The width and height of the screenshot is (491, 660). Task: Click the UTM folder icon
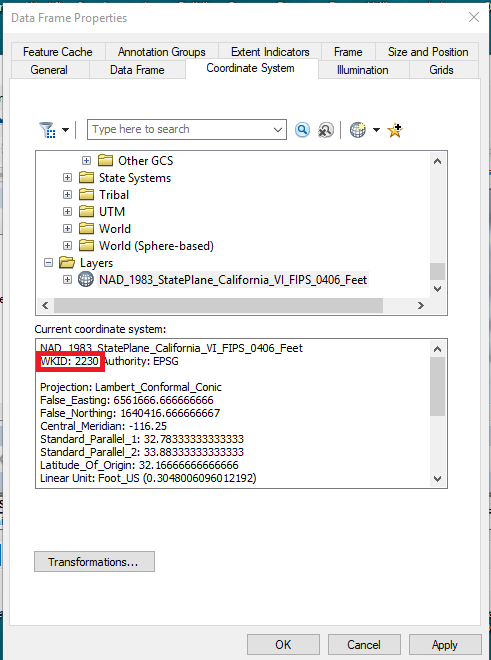(x=86, y=211)
